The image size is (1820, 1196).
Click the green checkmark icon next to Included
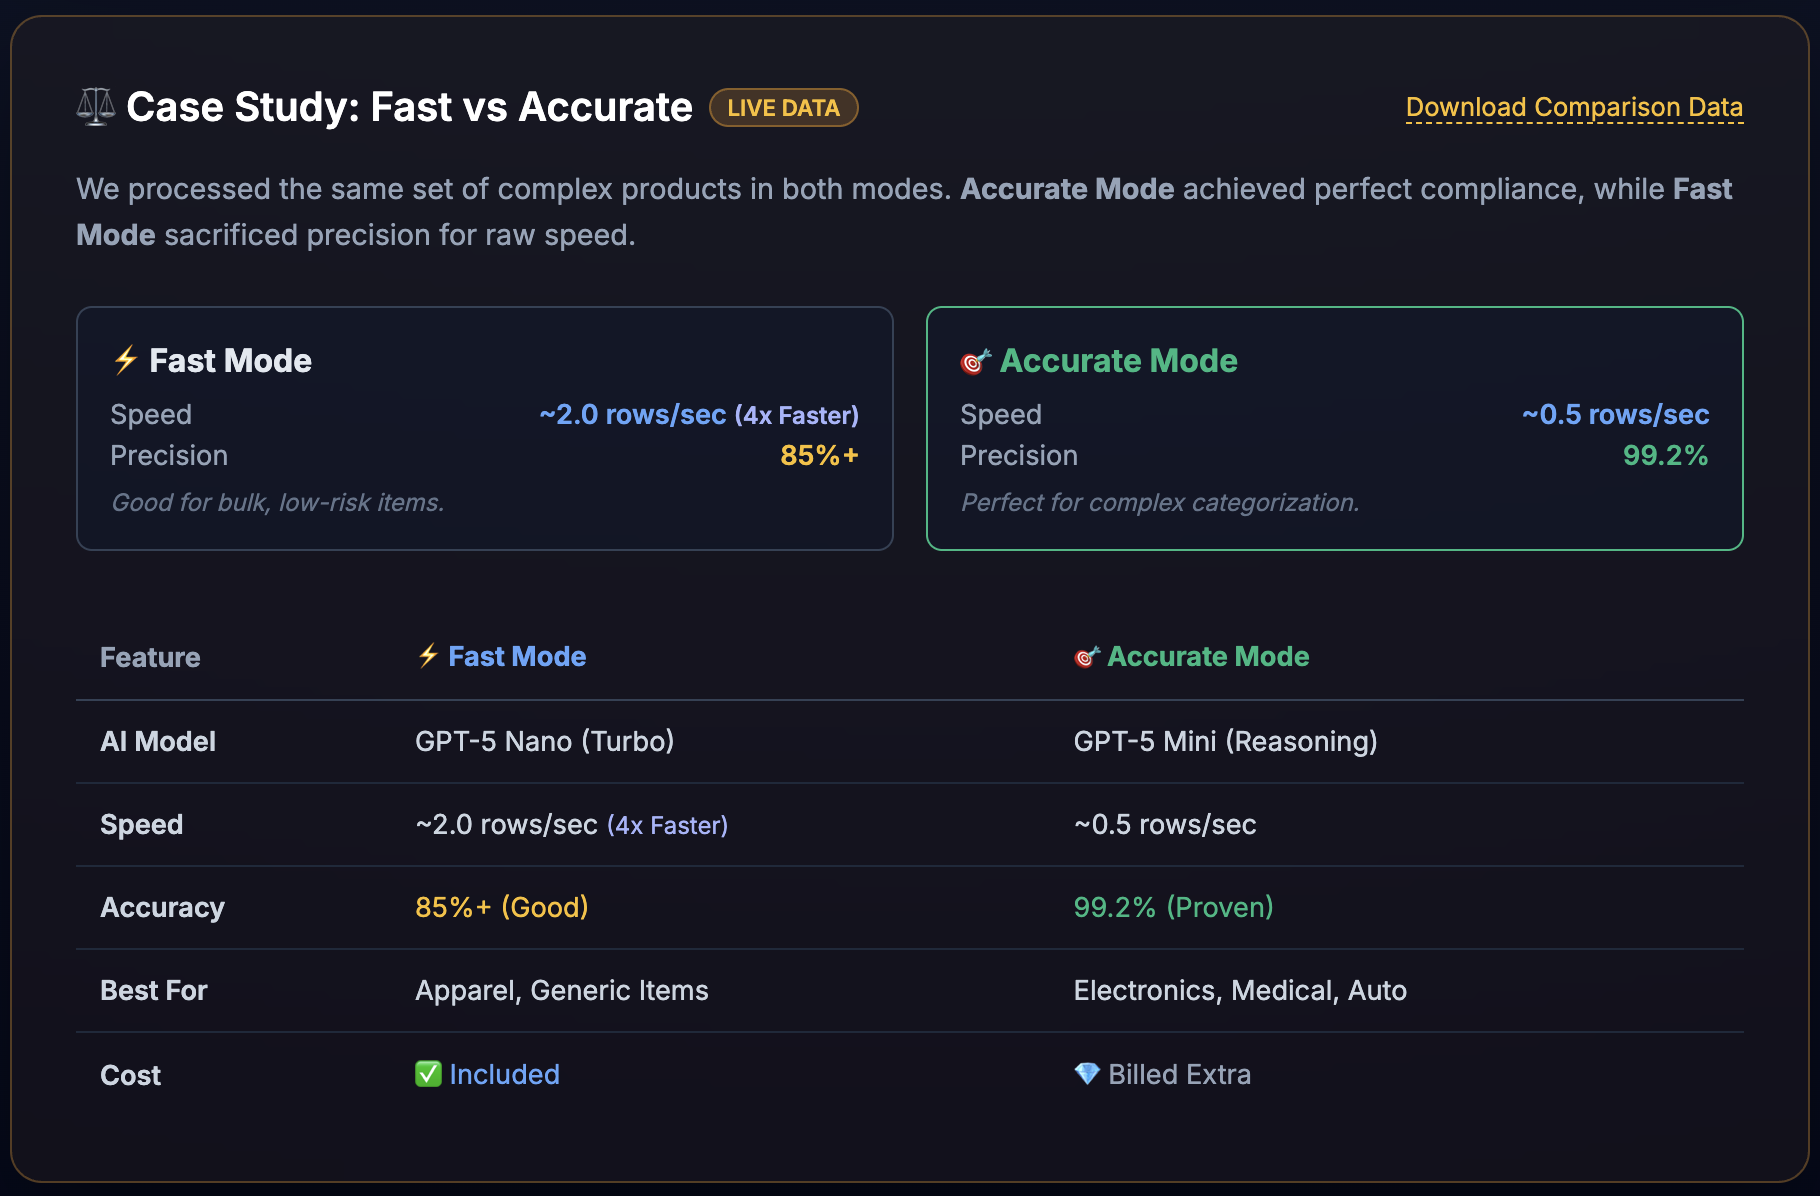428,1074
